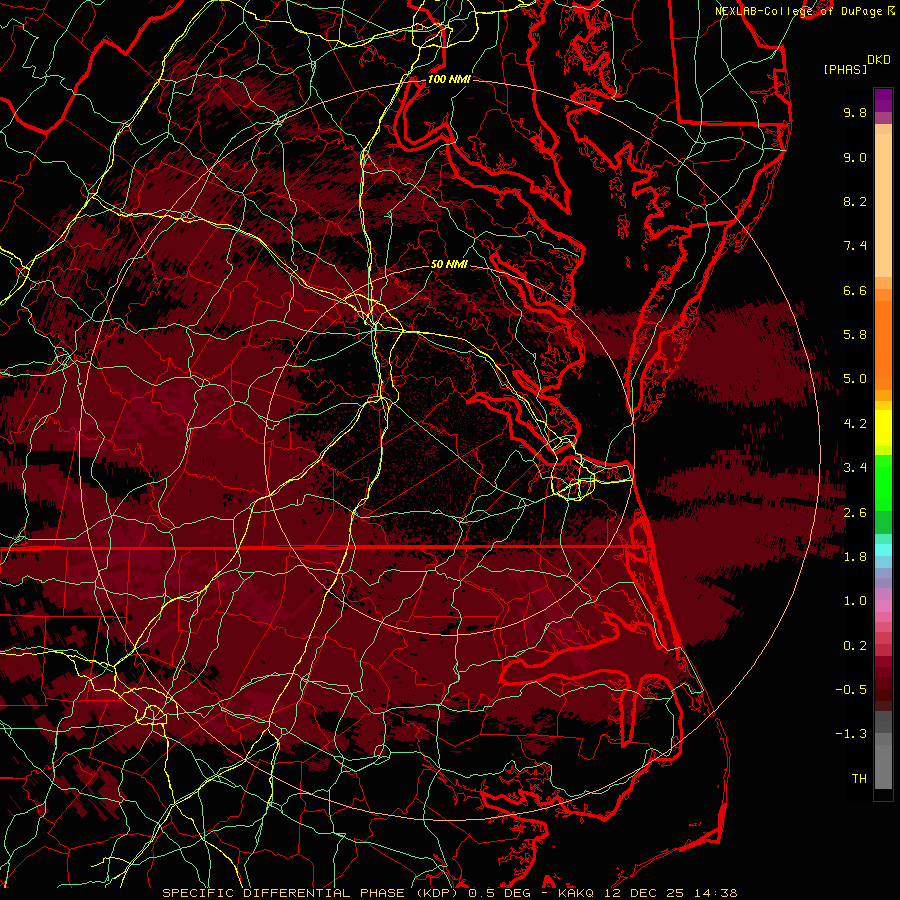
Task: Click the yellow segment of the color bar
Action: point(883,428)
